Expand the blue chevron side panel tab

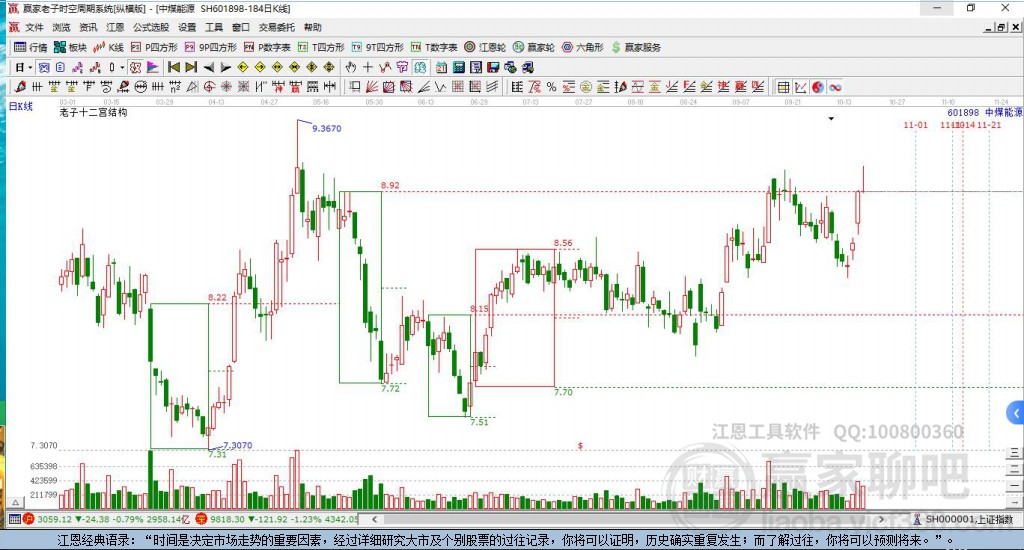[1016, 413]
